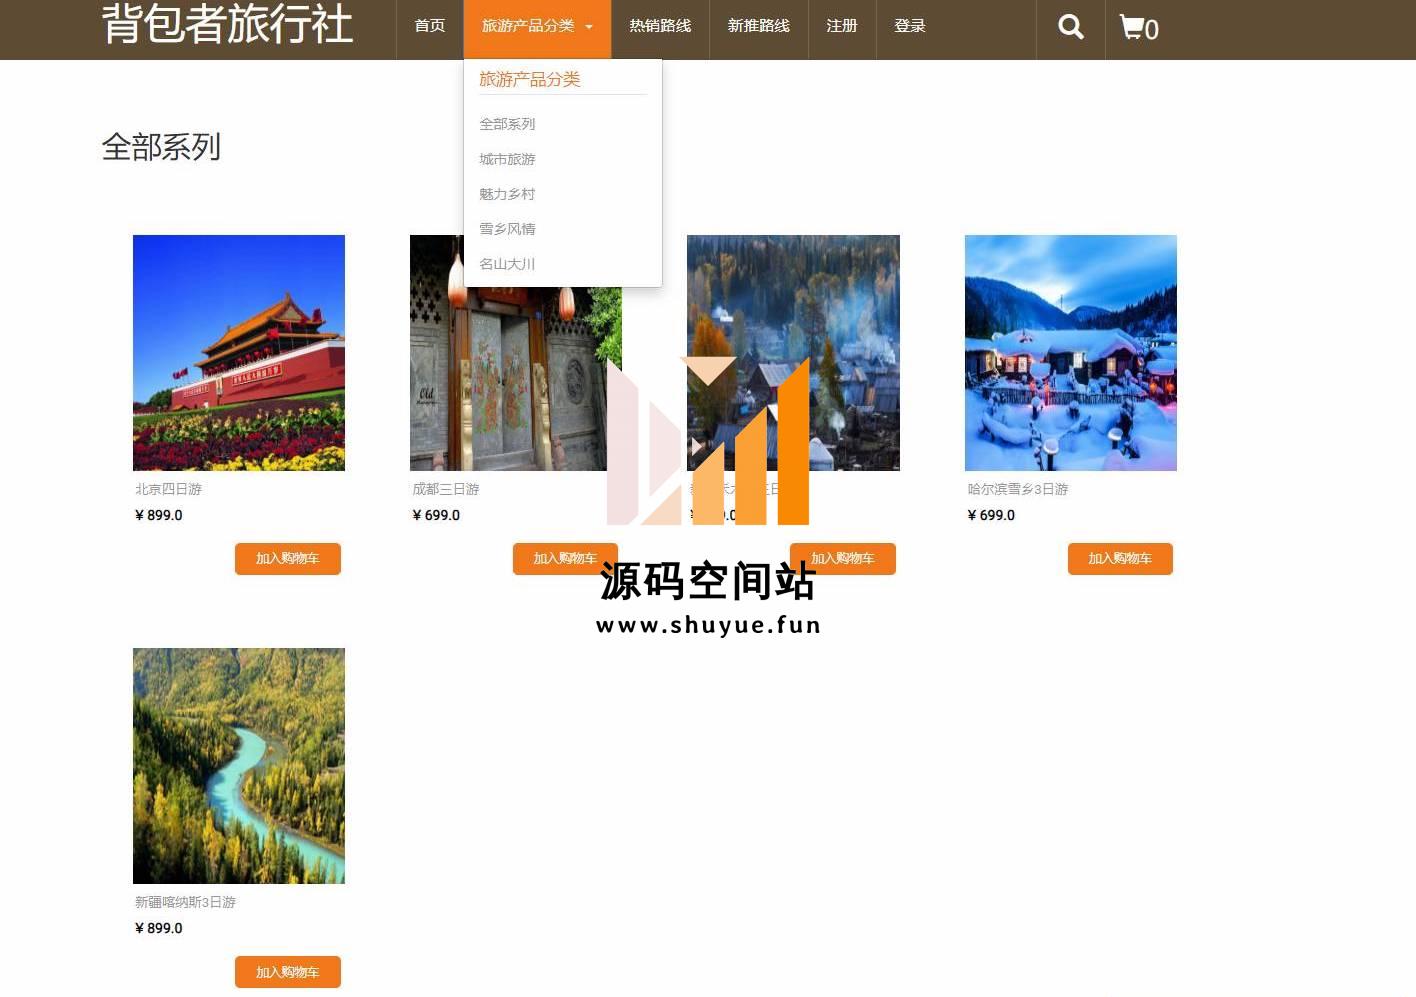
Task: Open the 北京四日游 Tiananmen thumbnail
Action: click(239, 353)
